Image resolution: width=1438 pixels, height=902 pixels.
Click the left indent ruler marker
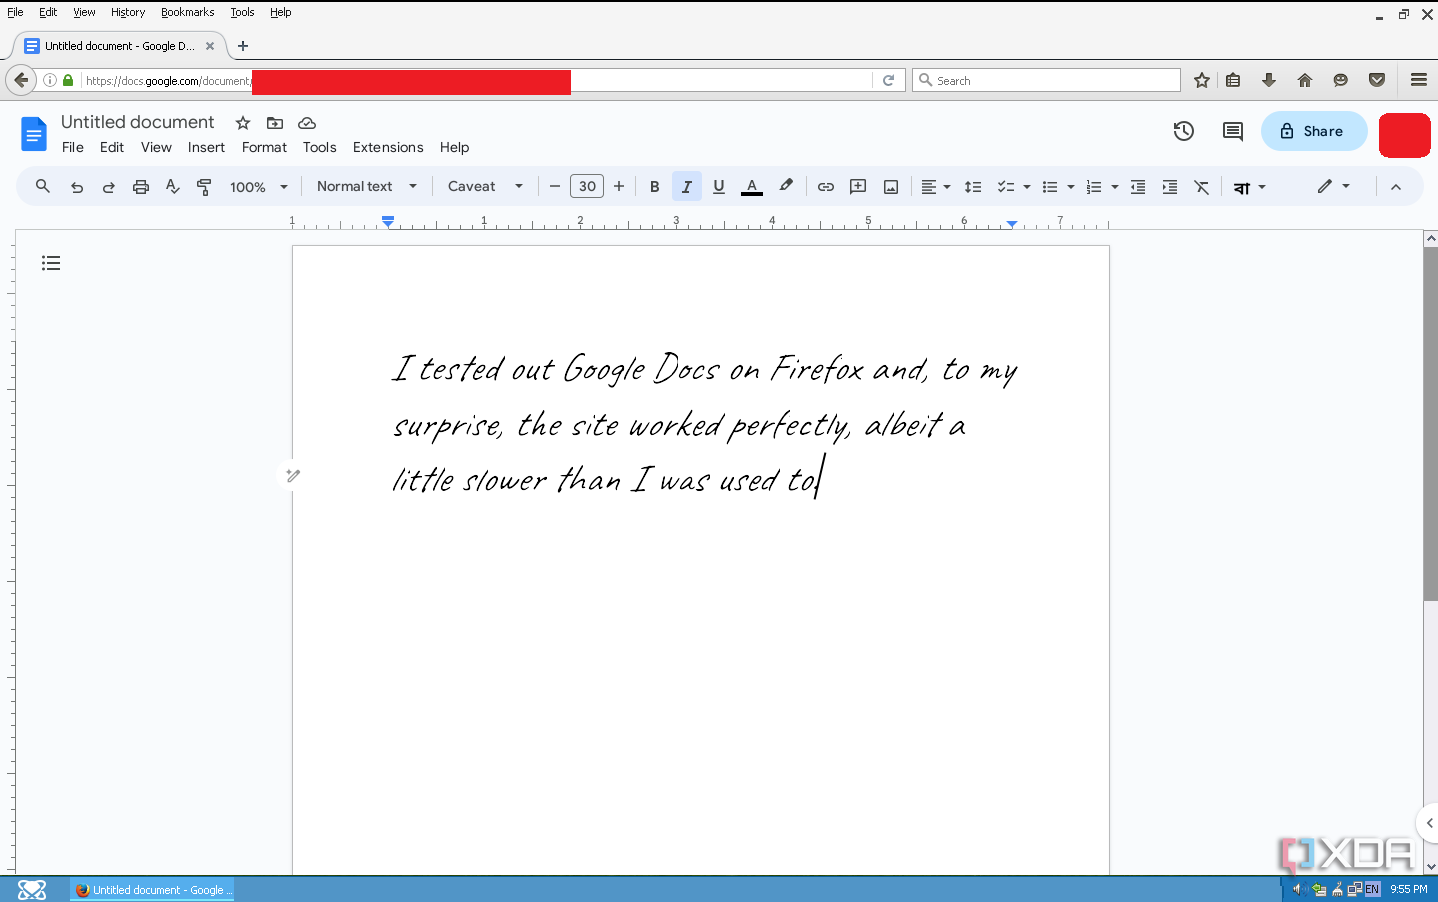(x=388, y=222)
